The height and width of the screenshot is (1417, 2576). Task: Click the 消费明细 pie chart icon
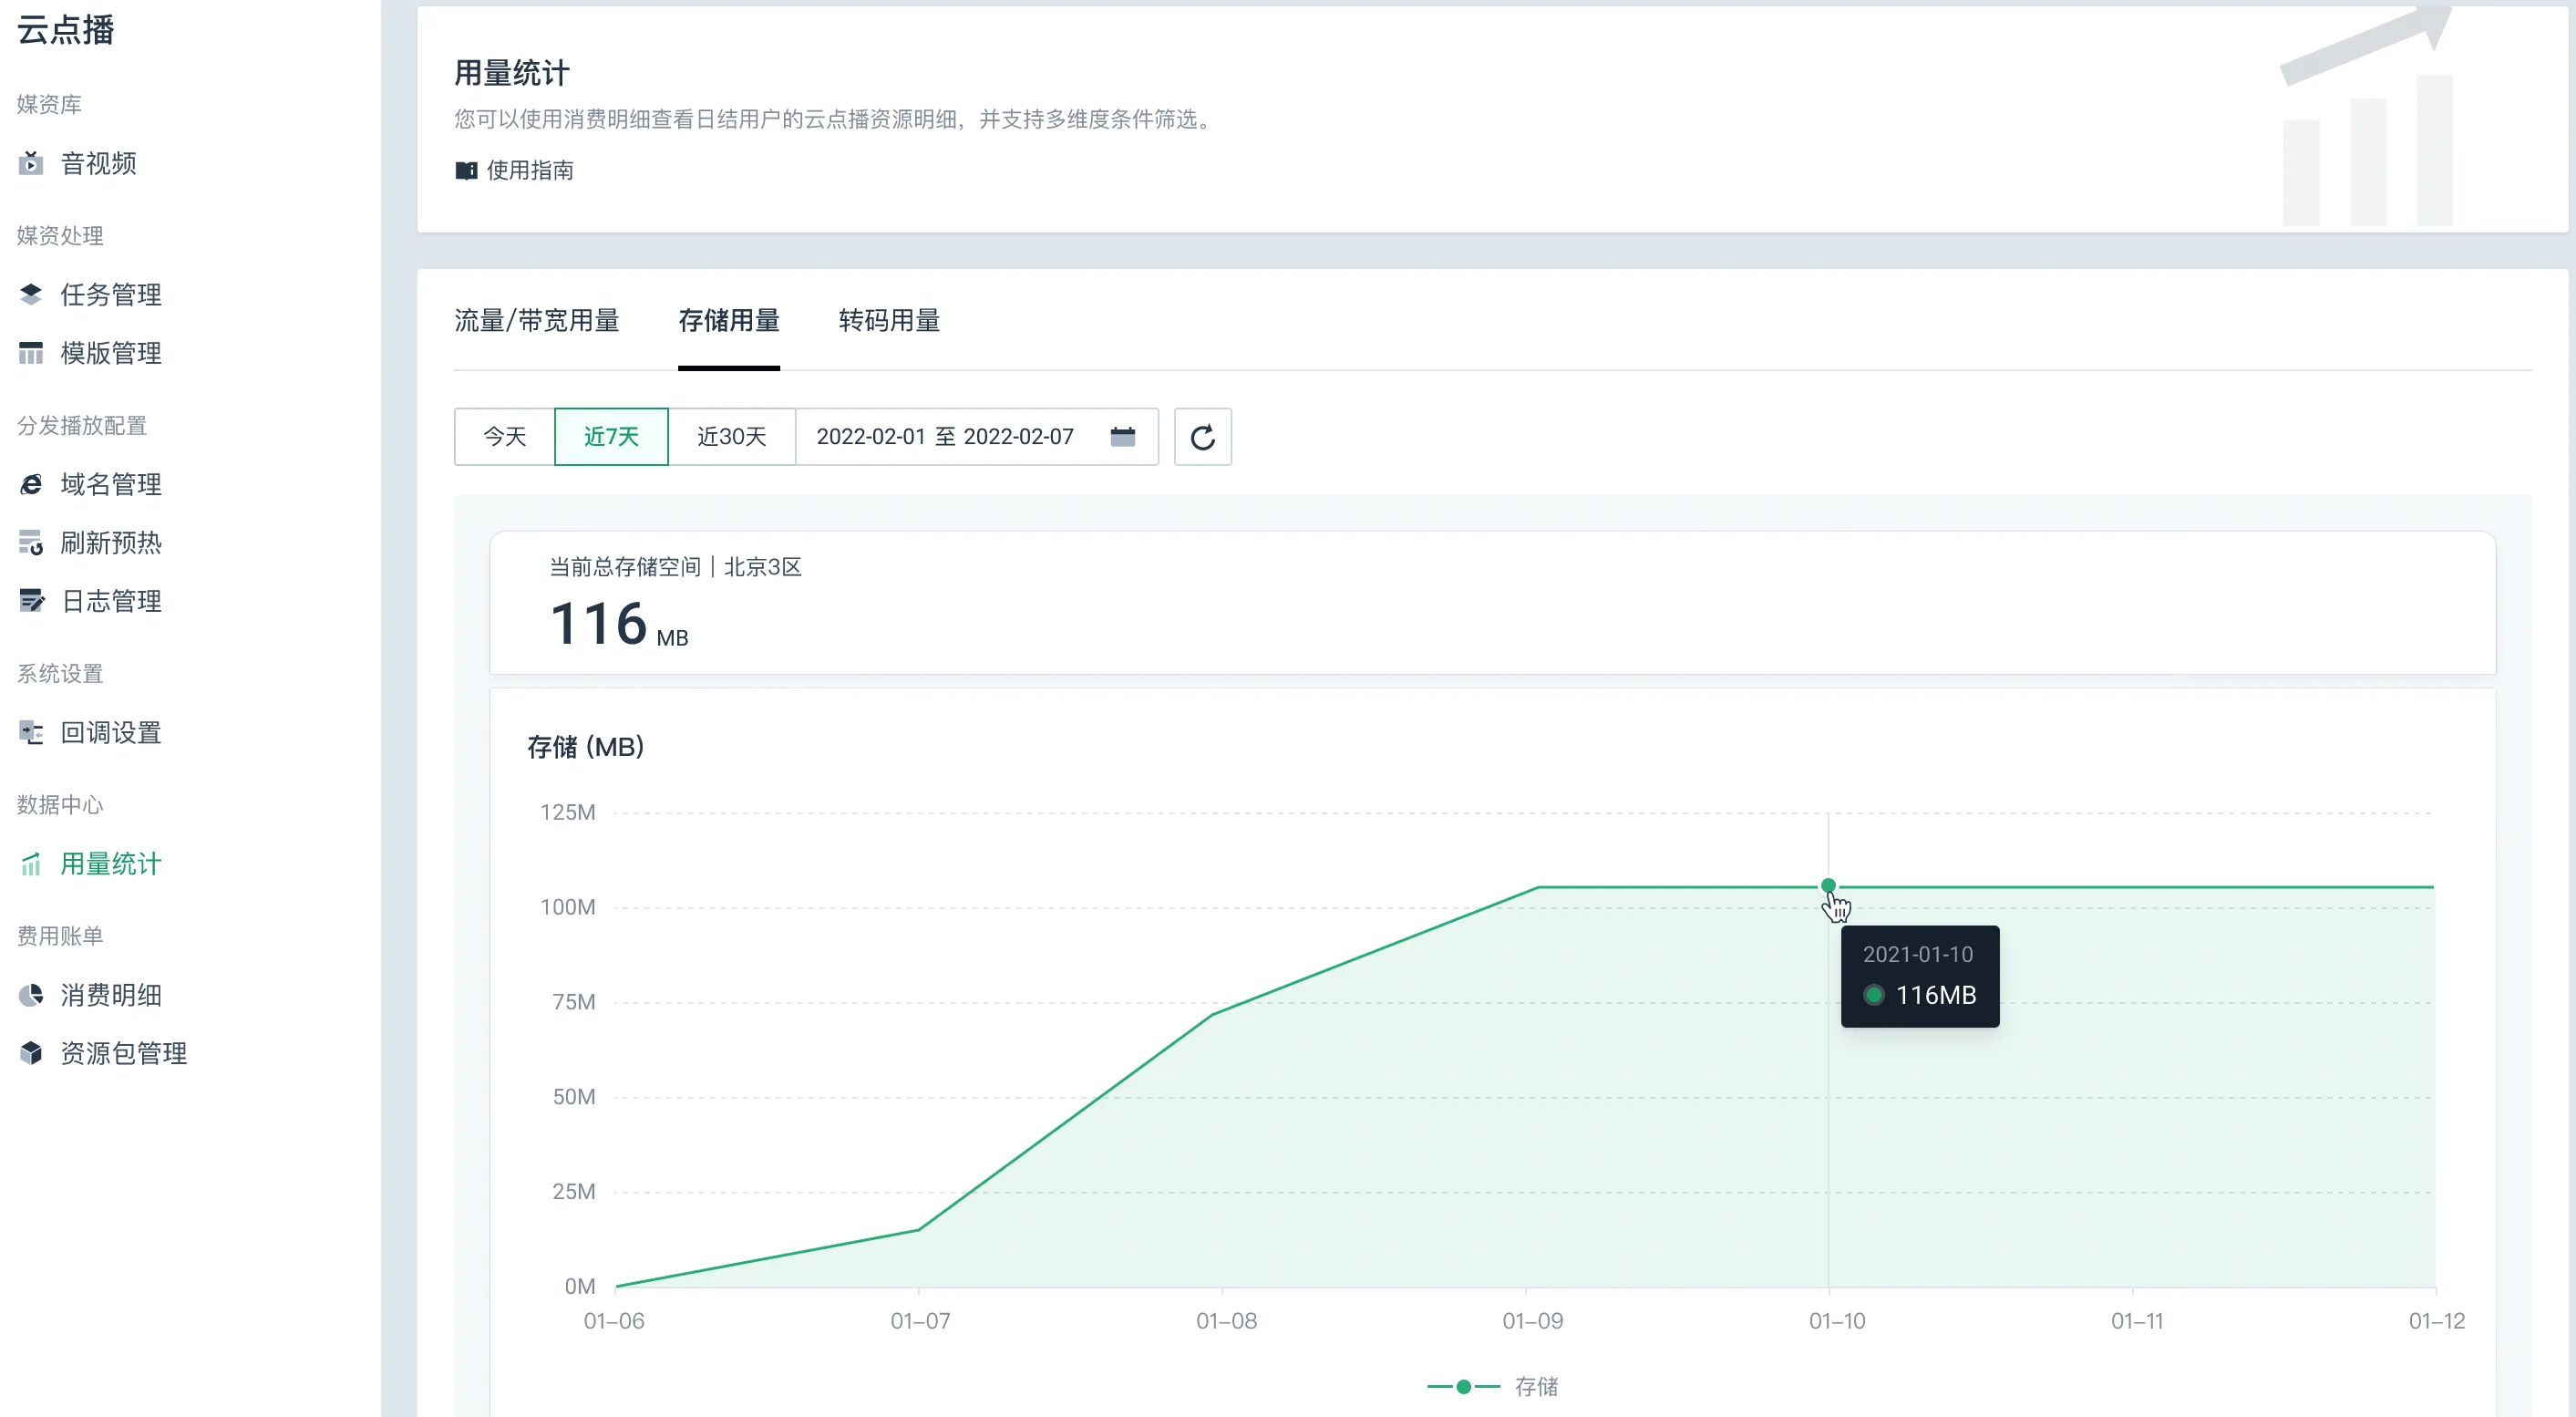(x=31, y=995)
